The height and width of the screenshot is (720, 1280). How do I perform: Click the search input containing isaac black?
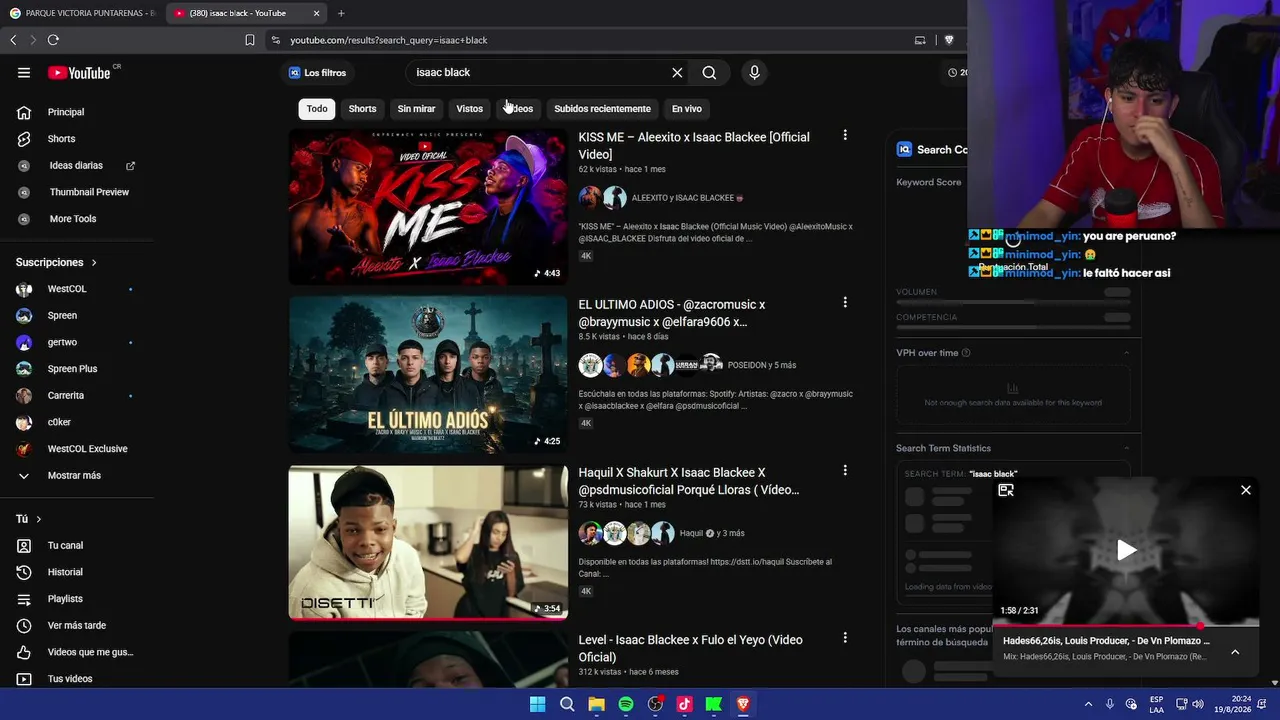click(x=538, y=72)
